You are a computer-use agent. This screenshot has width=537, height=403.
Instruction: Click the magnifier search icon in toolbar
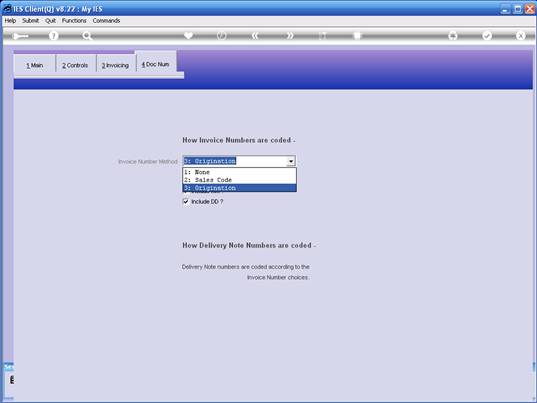pyautogui.click(x=87, y=36)
